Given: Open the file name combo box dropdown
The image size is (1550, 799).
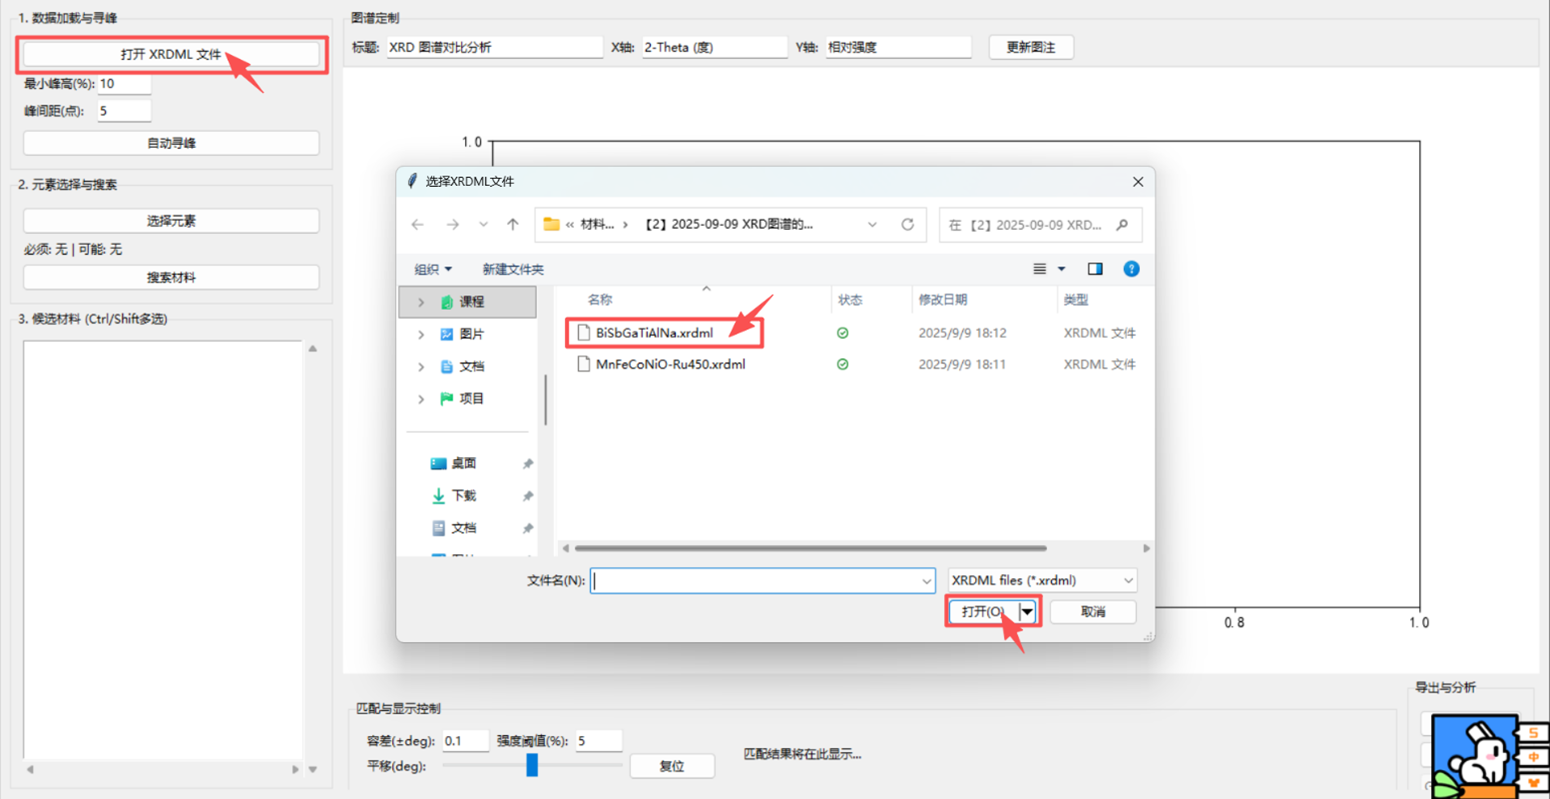Looking at the screenshot, I should coord(926,580).
